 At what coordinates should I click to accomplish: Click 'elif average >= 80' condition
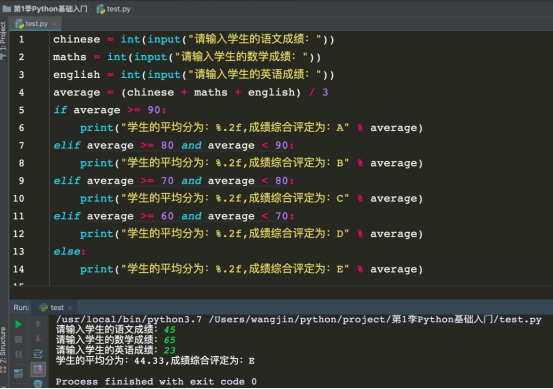tap(173, 145)
